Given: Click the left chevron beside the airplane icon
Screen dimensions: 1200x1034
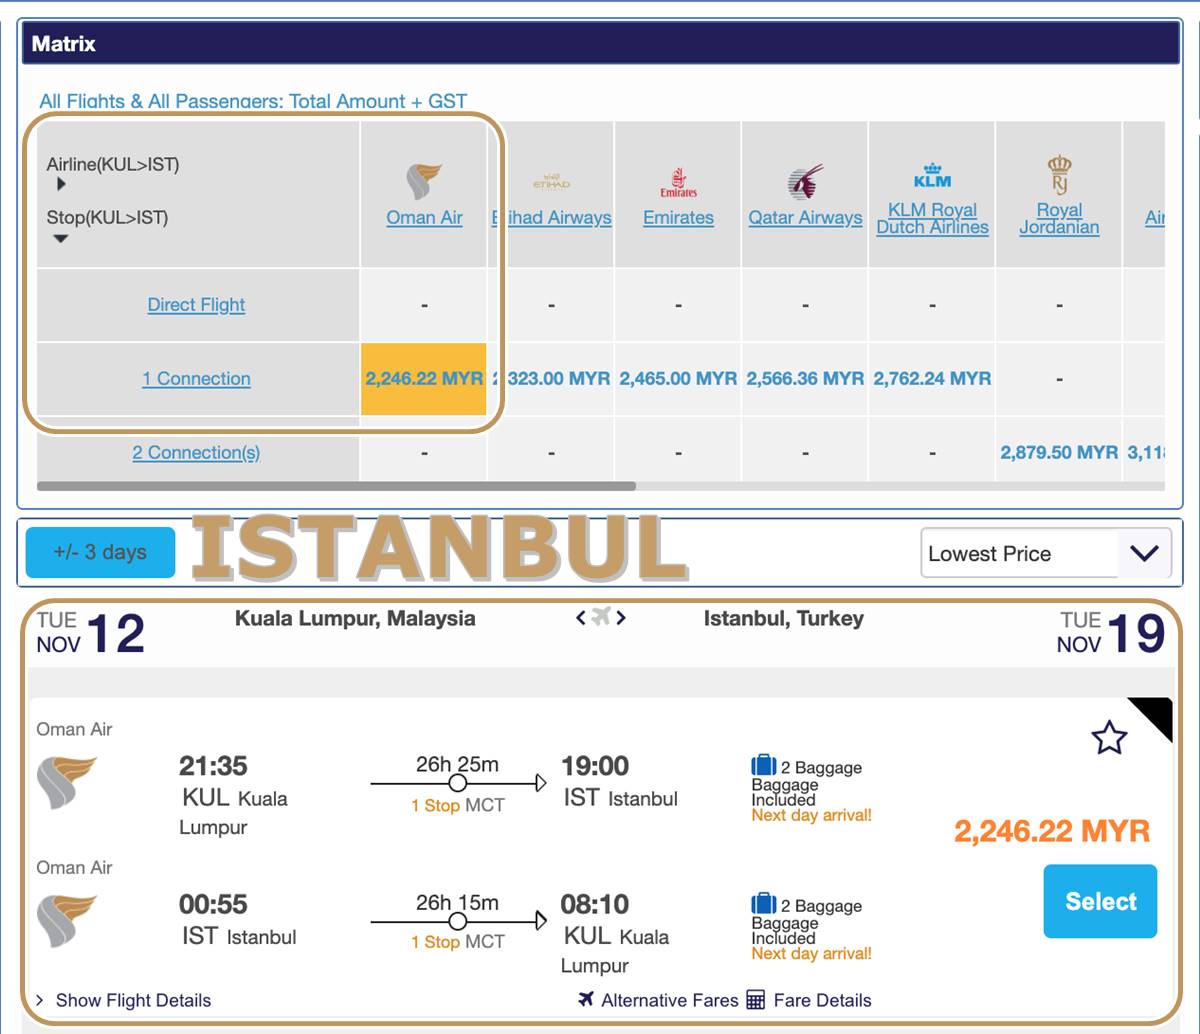Looking at the screenshot, I should click(580, 618).
